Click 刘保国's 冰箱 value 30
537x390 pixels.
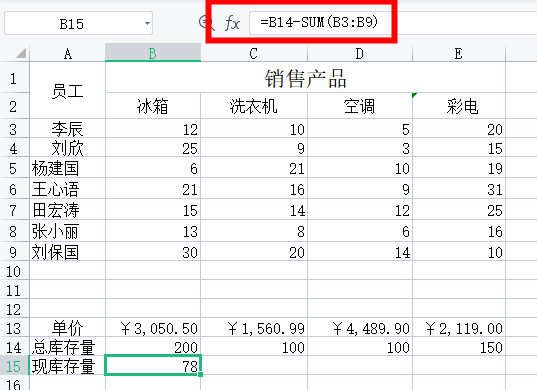point(153,252)
